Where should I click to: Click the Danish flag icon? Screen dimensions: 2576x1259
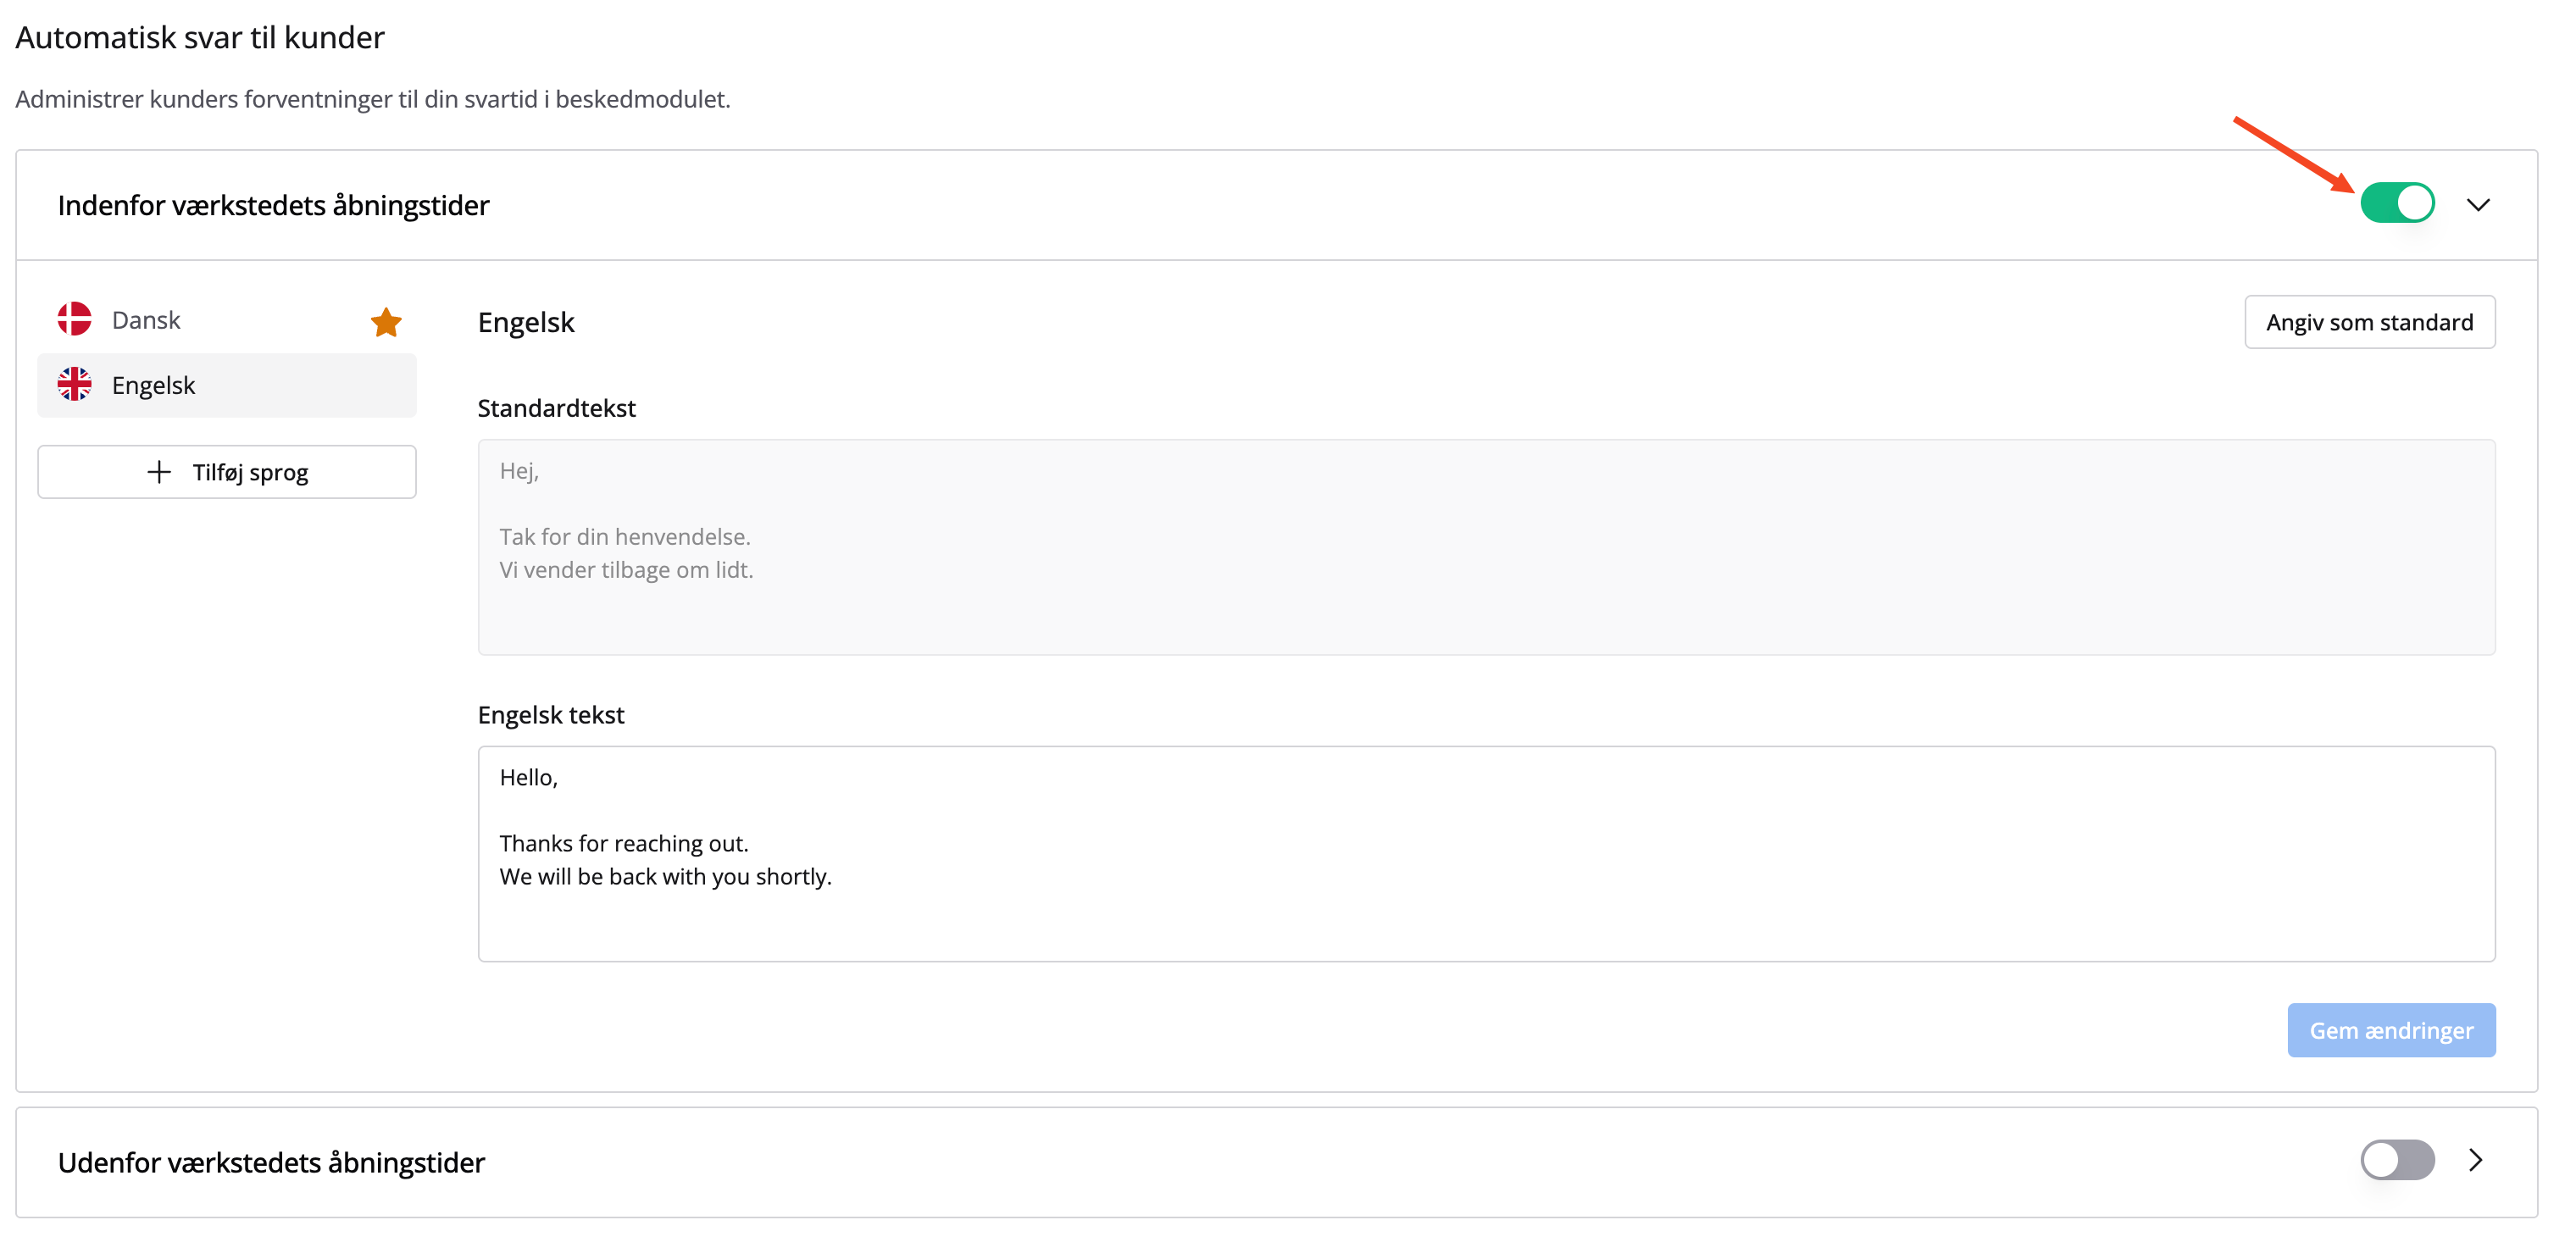[x=74, y=319]
